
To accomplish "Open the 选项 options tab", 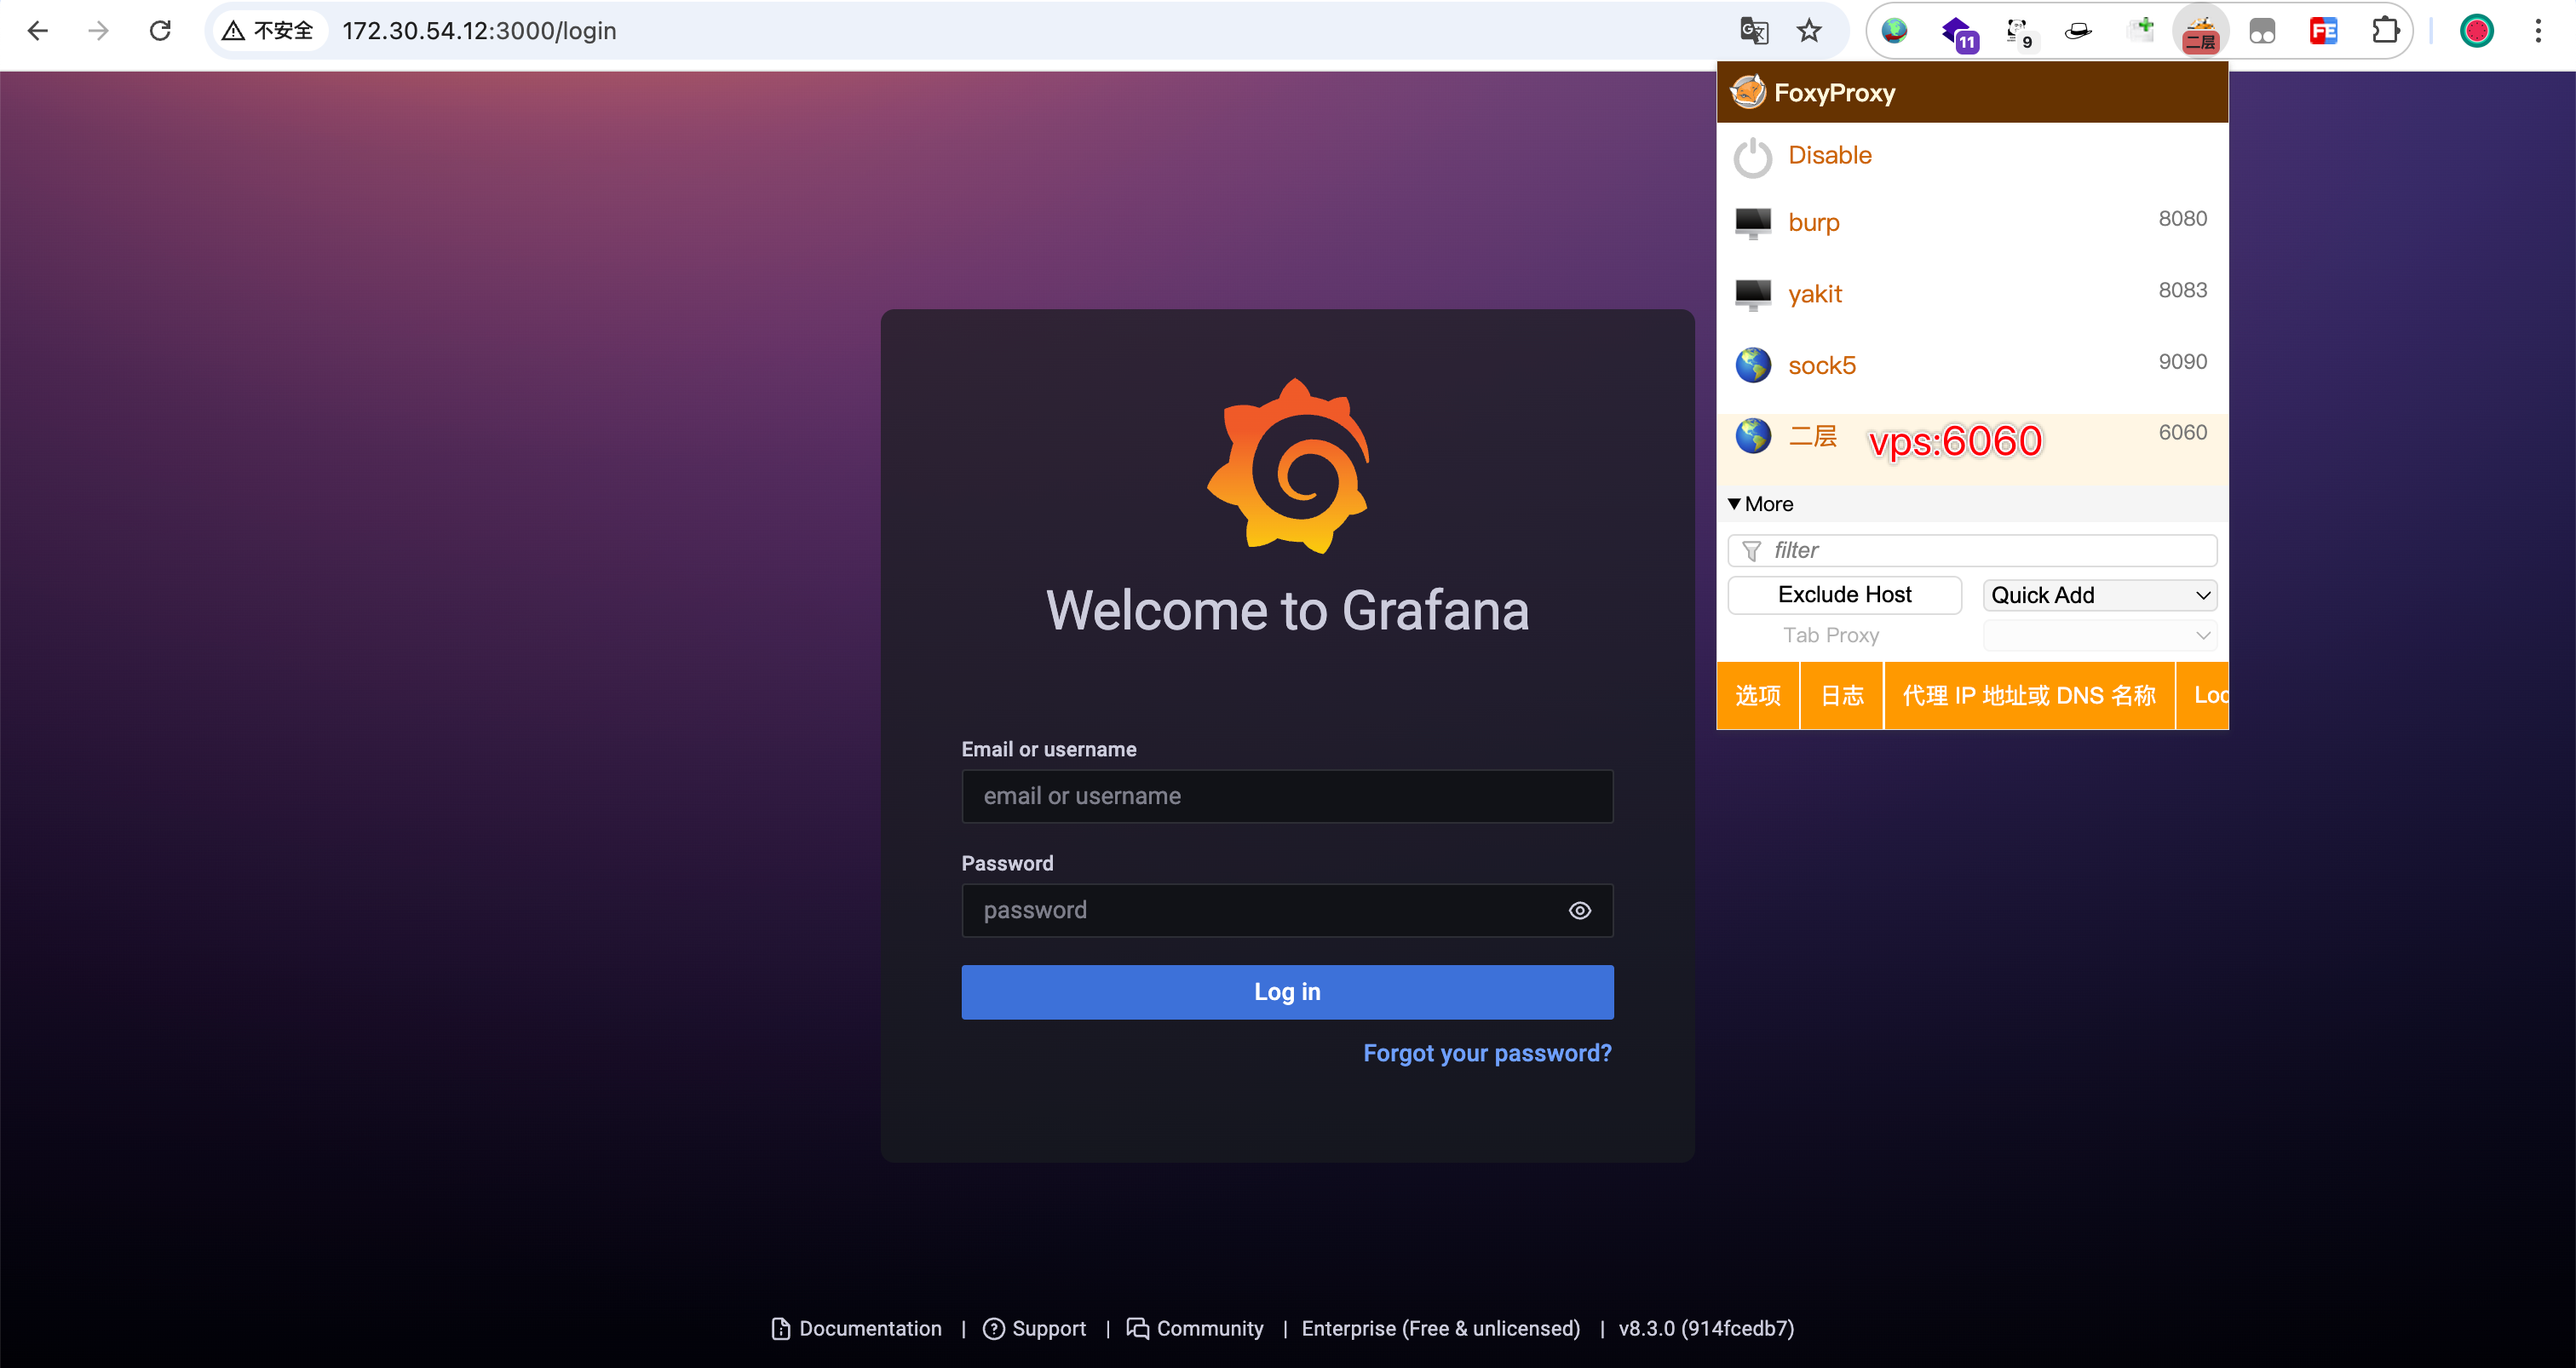I will (1757, 695).
